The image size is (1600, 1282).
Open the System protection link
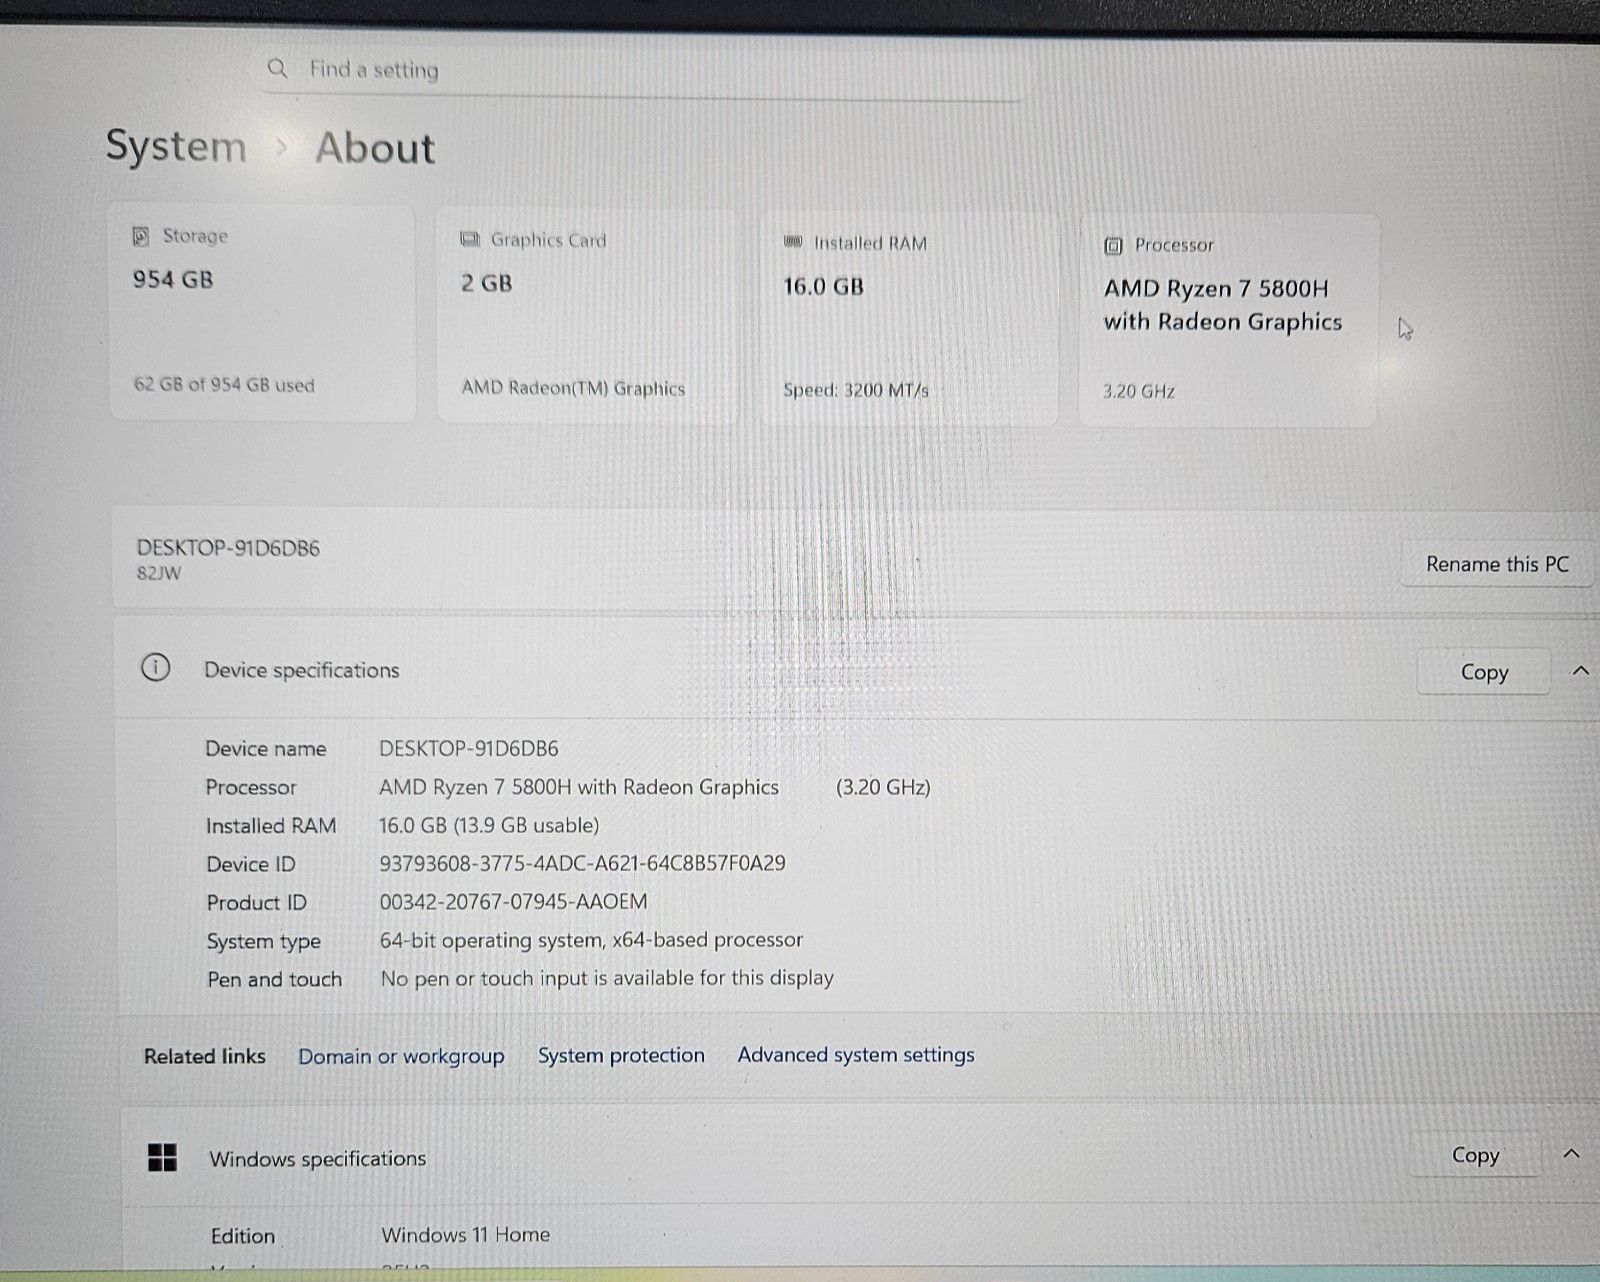point(621,1055)
